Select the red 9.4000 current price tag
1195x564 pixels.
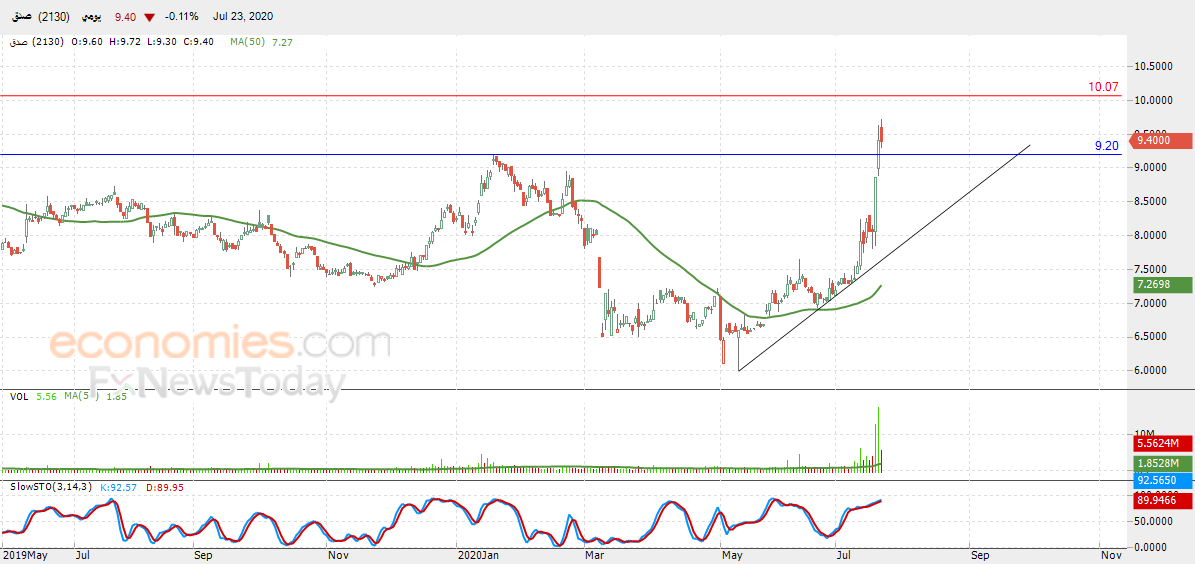(1160, 140)
